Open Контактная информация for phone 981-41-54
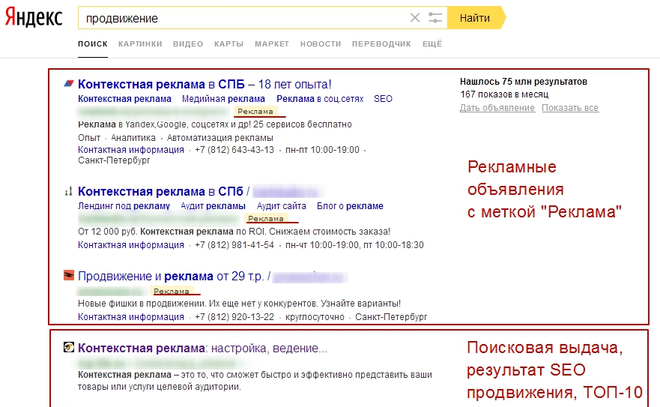 click(131, 245)
